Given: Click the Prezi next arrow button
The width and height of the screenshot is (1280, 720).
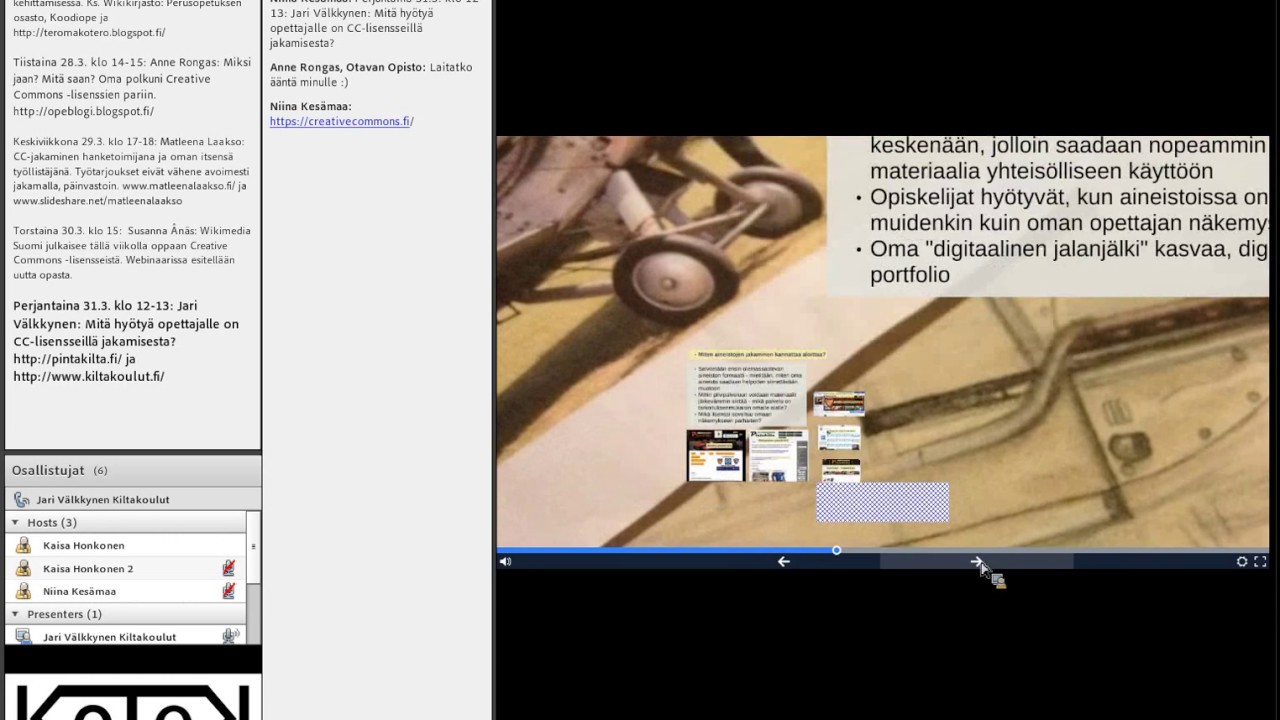Looking at the screenshot, I should 976,562.
